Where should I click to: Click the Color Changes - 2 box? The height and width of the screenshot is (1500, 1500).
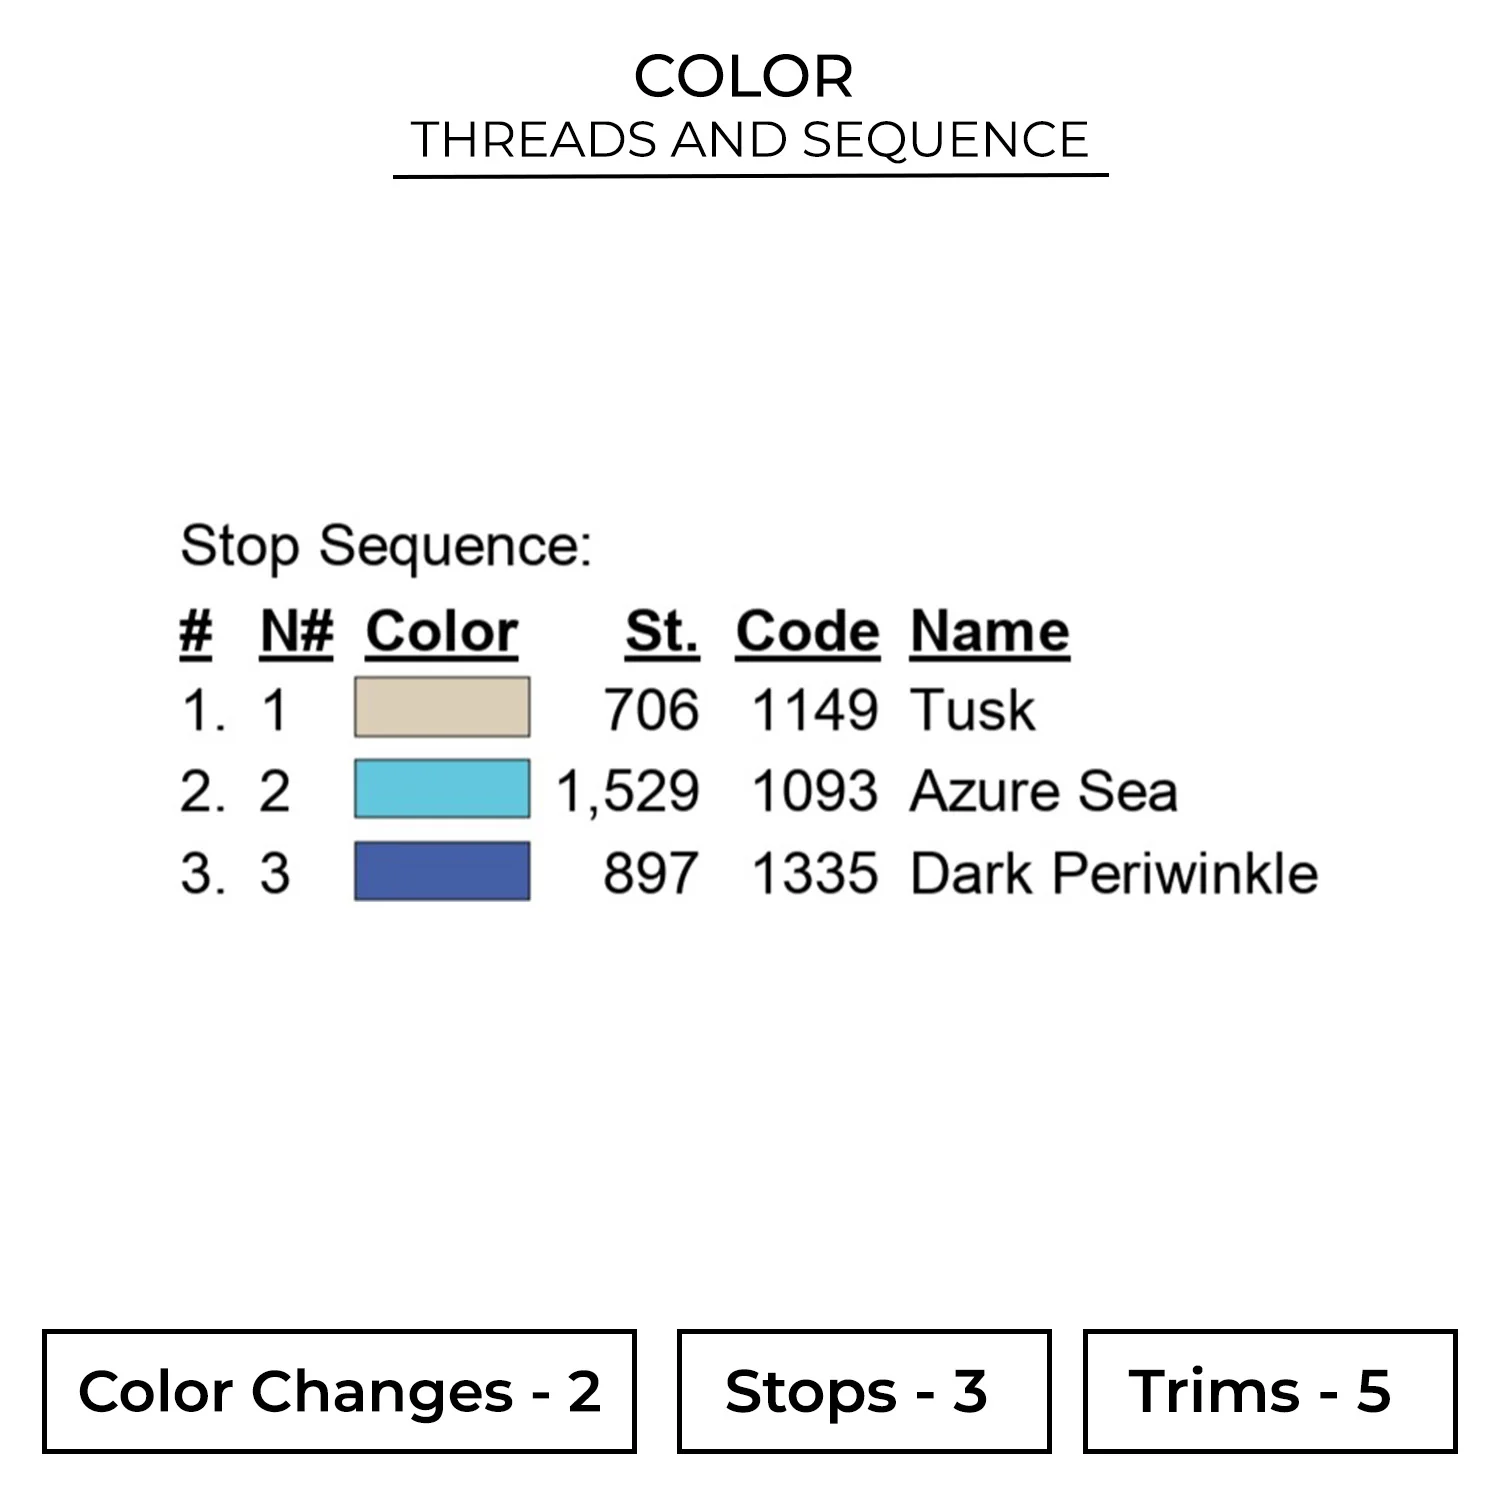coord(339,1391)
